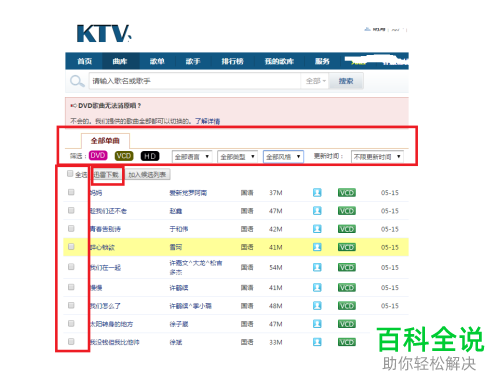The width and height of the screenshot is (500, 384).
Task: Open song link 青春告别诗
Action: pyautogui.click(x=105, y=229)
